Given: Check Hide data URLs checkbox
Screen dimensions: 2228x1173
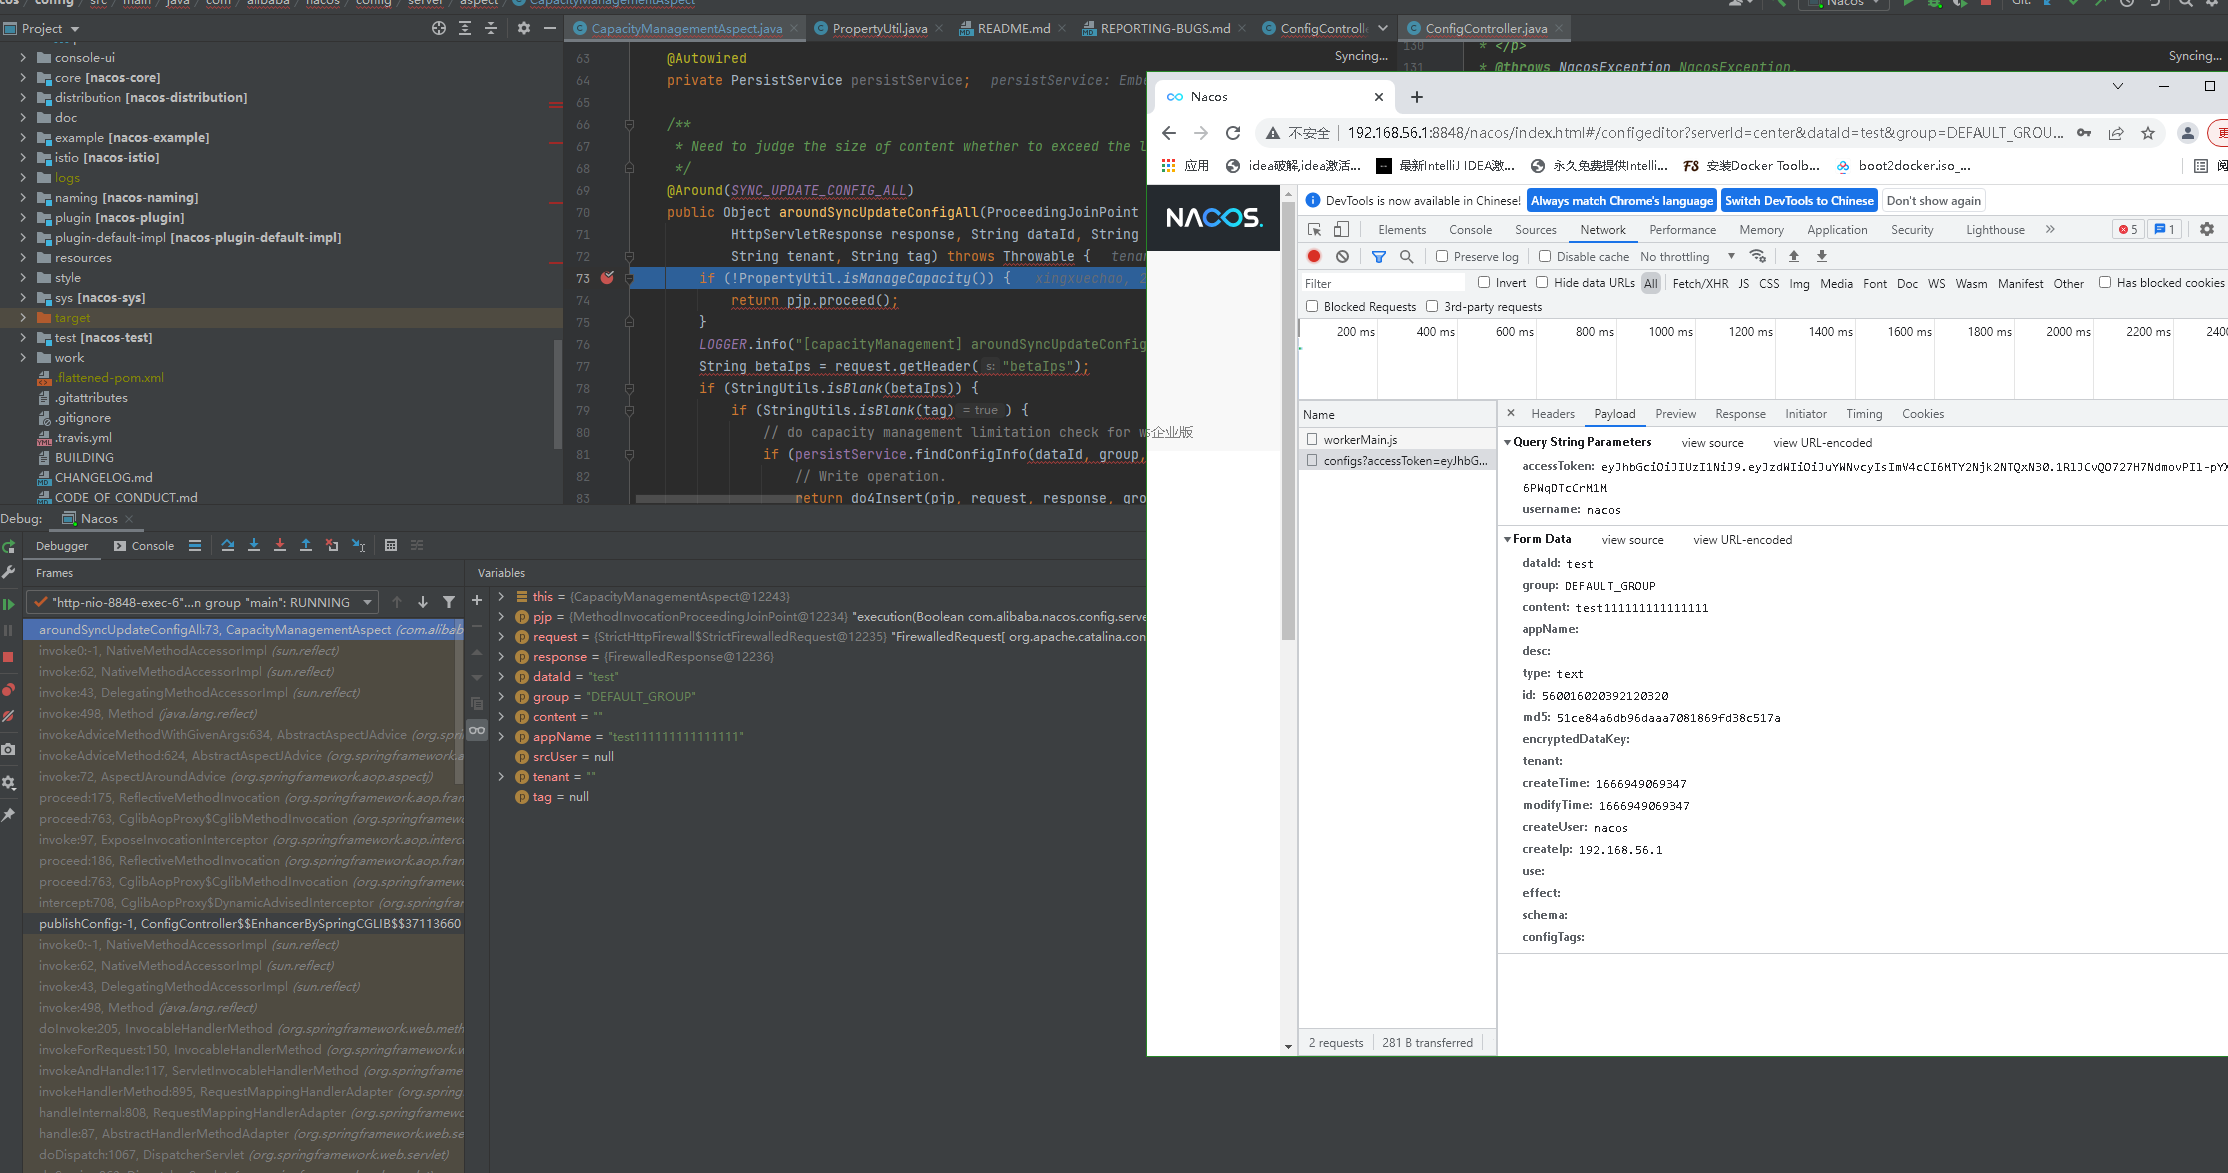Looking at the screenshot, I should 1542,283.
